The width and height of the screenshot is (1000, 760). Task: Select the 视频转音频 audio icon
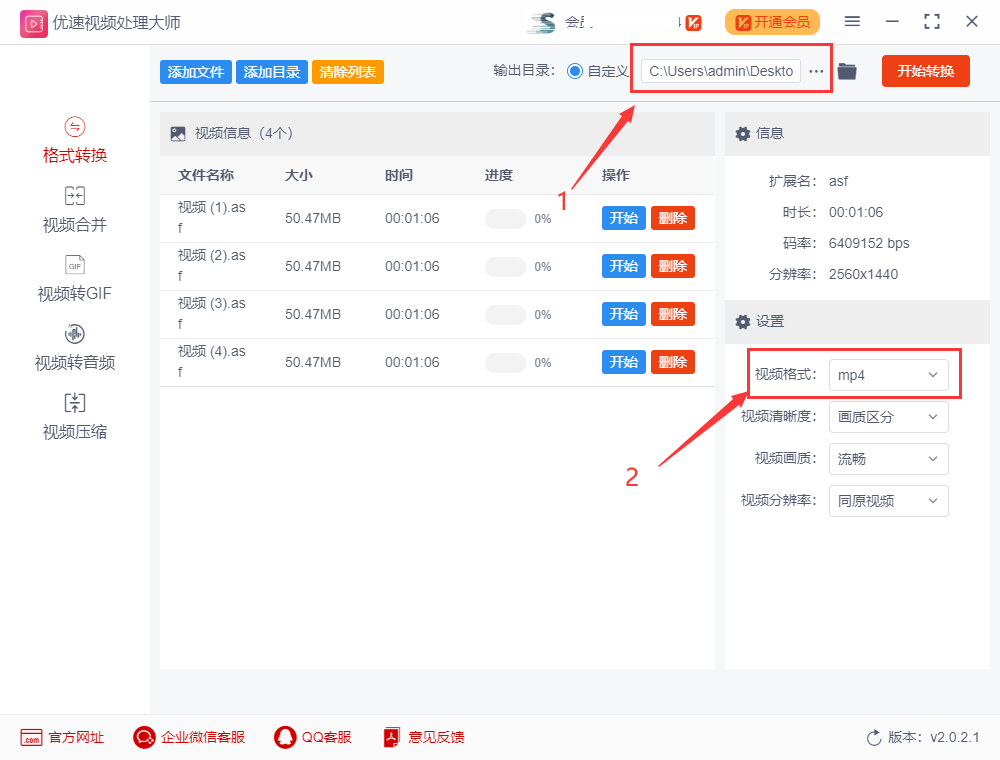click(75, 334)
